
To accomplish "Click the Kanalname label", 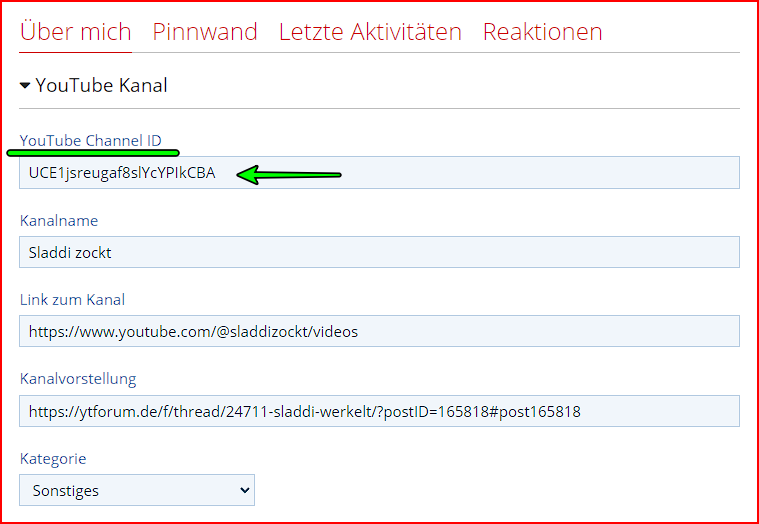I will tap(59, 220).
